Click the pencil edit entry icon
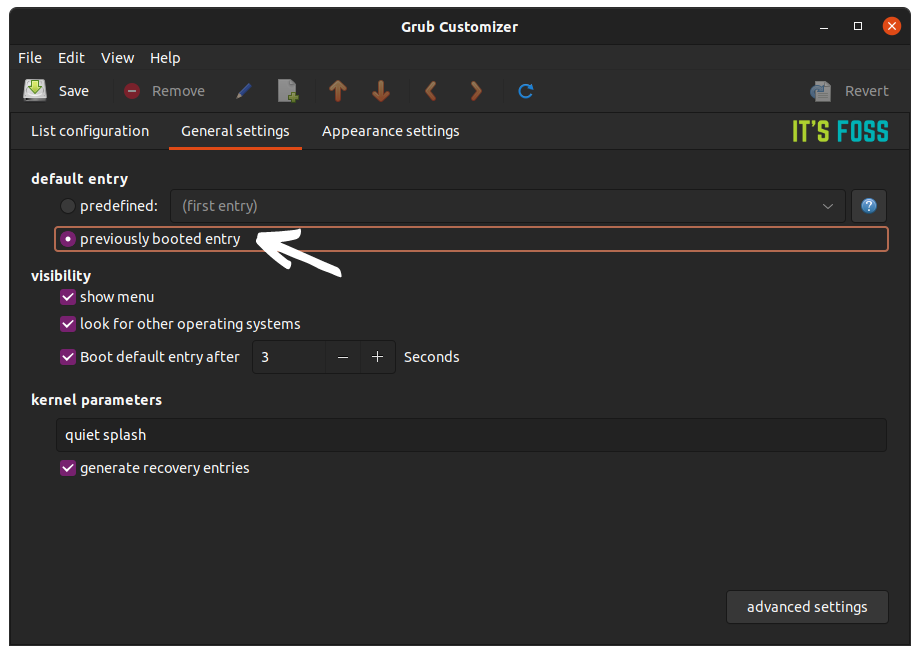920x655 pixels. pos(243,91)
